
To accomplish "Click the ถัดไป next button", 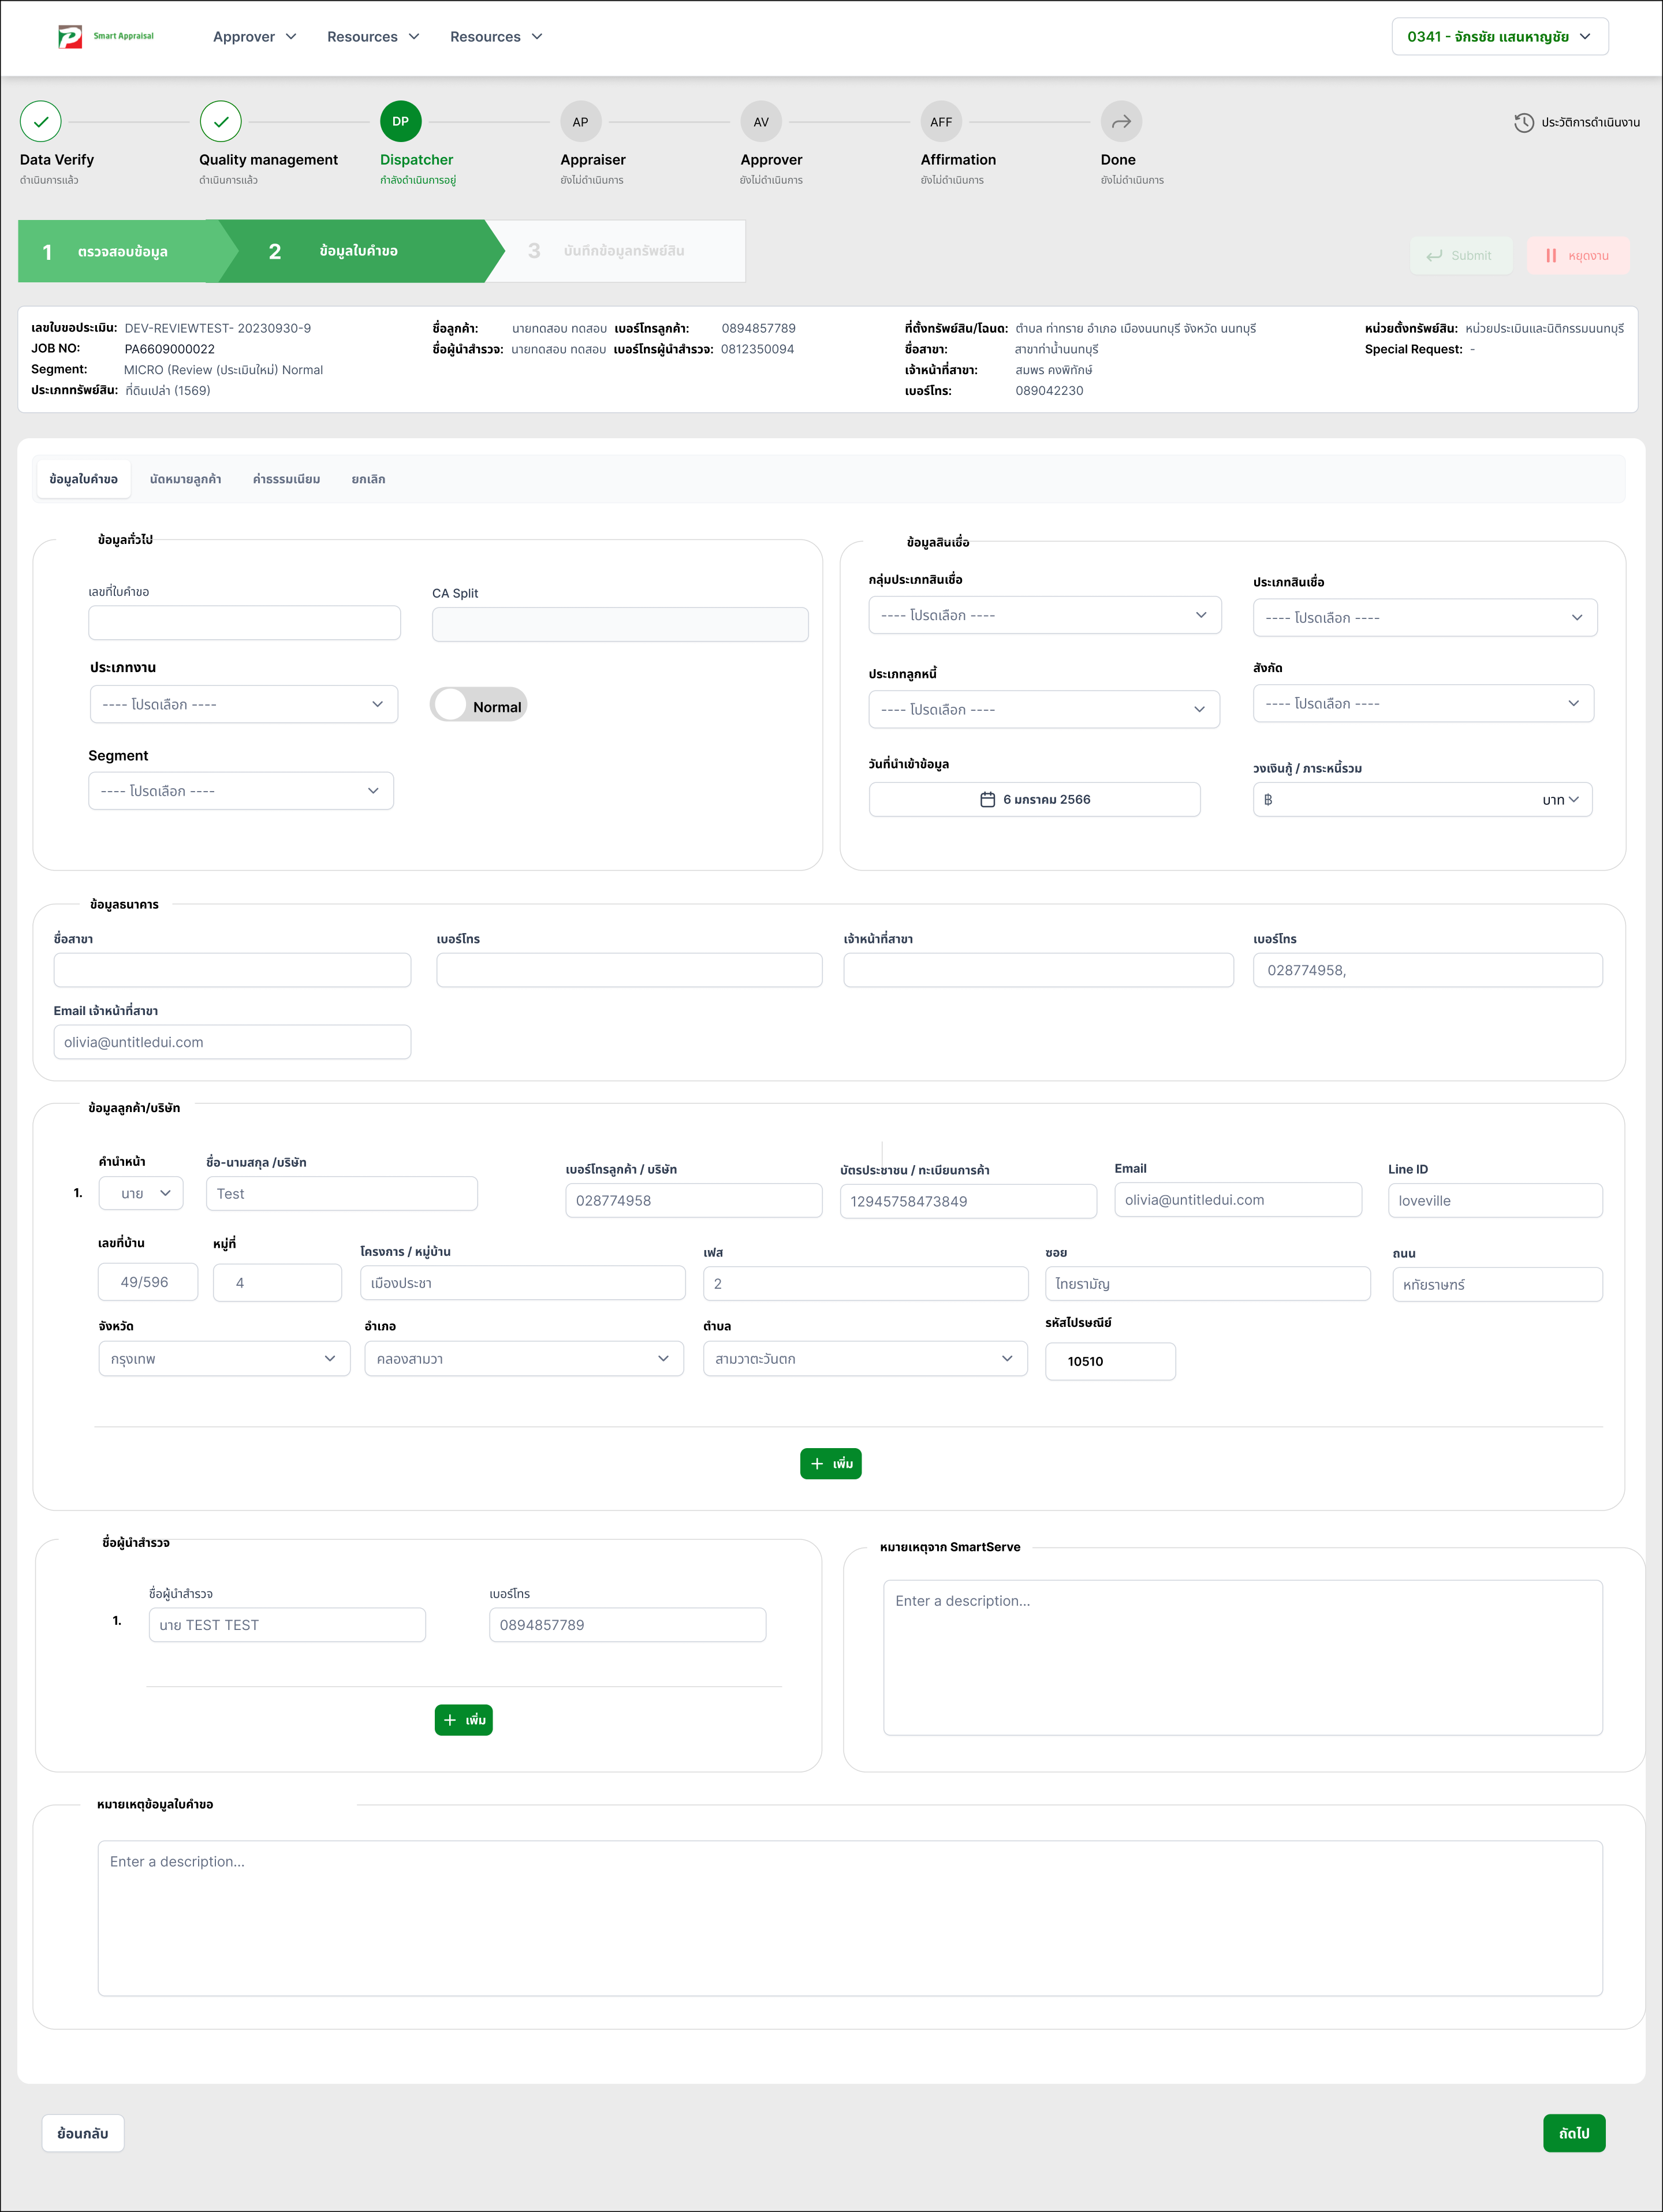I will pos(1573,2133).
